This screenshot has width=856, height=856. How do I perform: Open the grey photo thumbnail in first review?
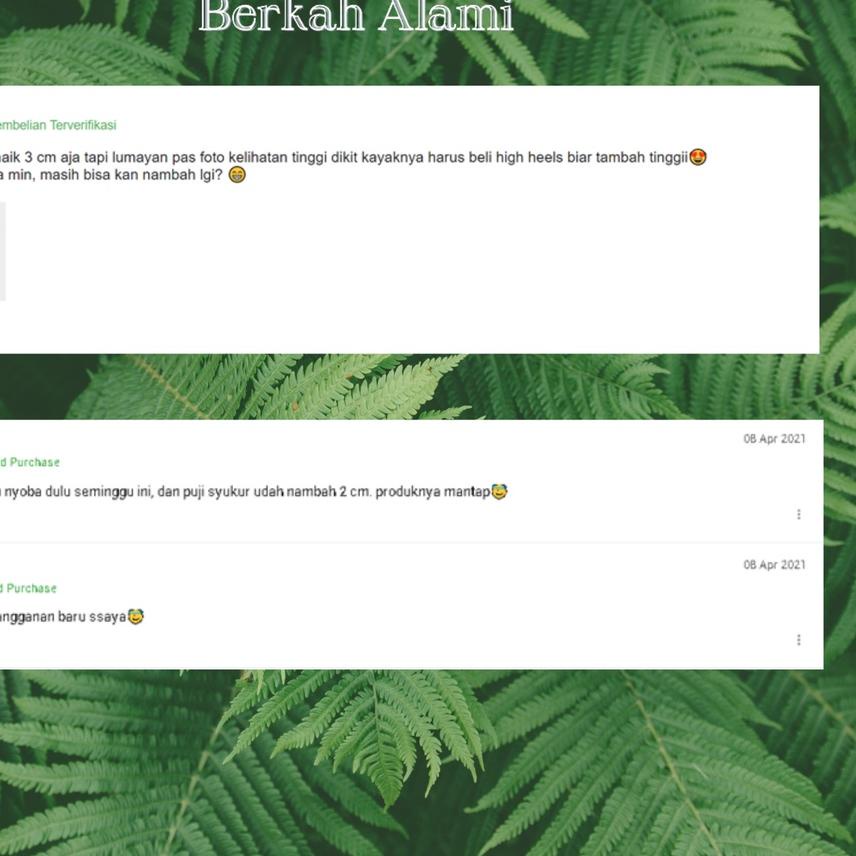click(x=3, y=251)
